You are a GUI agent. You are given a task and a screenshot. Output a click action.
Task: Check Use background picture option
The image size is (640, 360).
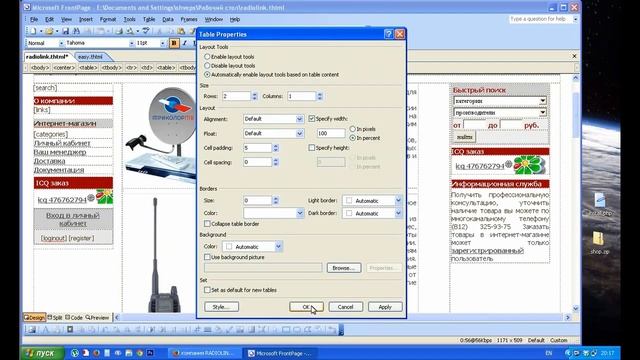tap(207, 257)
